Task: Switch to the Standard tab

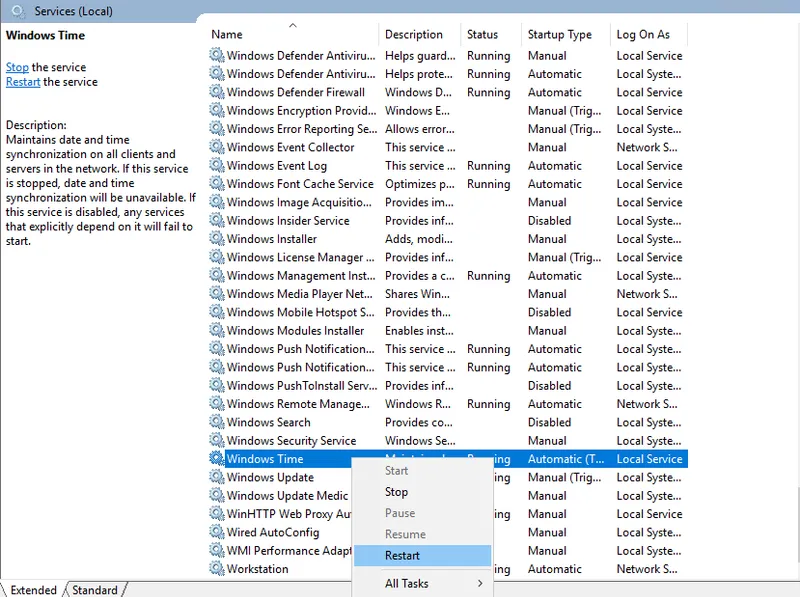Action: pos(95,590)
